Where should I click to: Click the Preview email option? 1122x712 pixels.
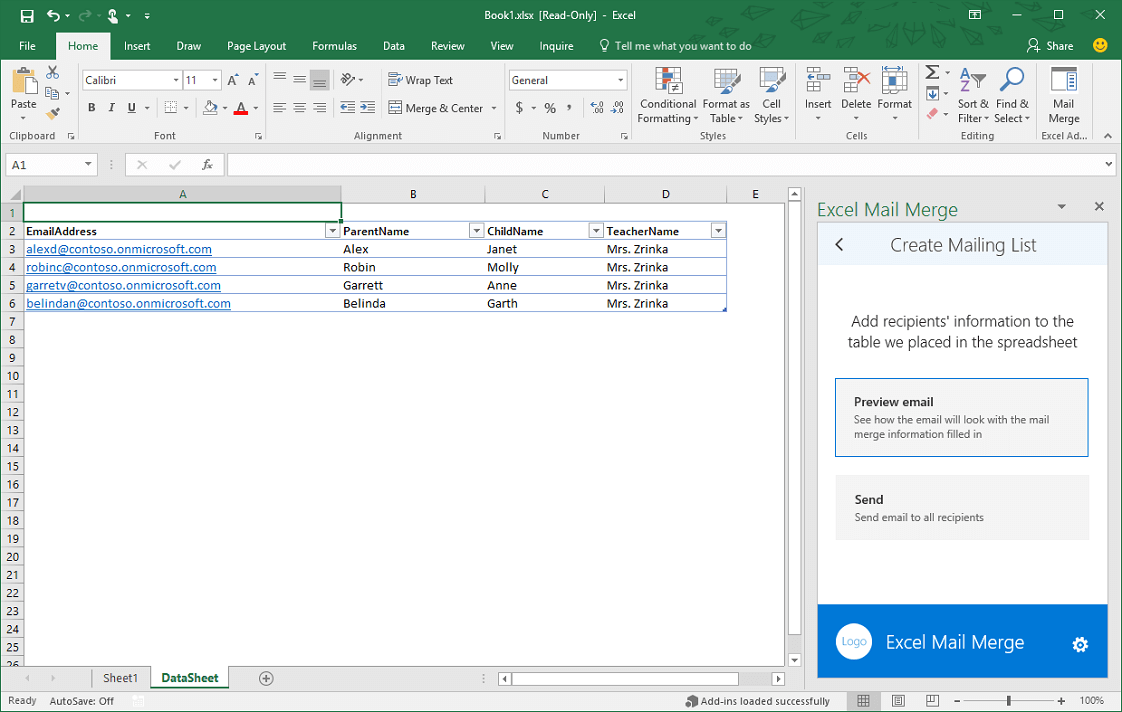point(961,416)
